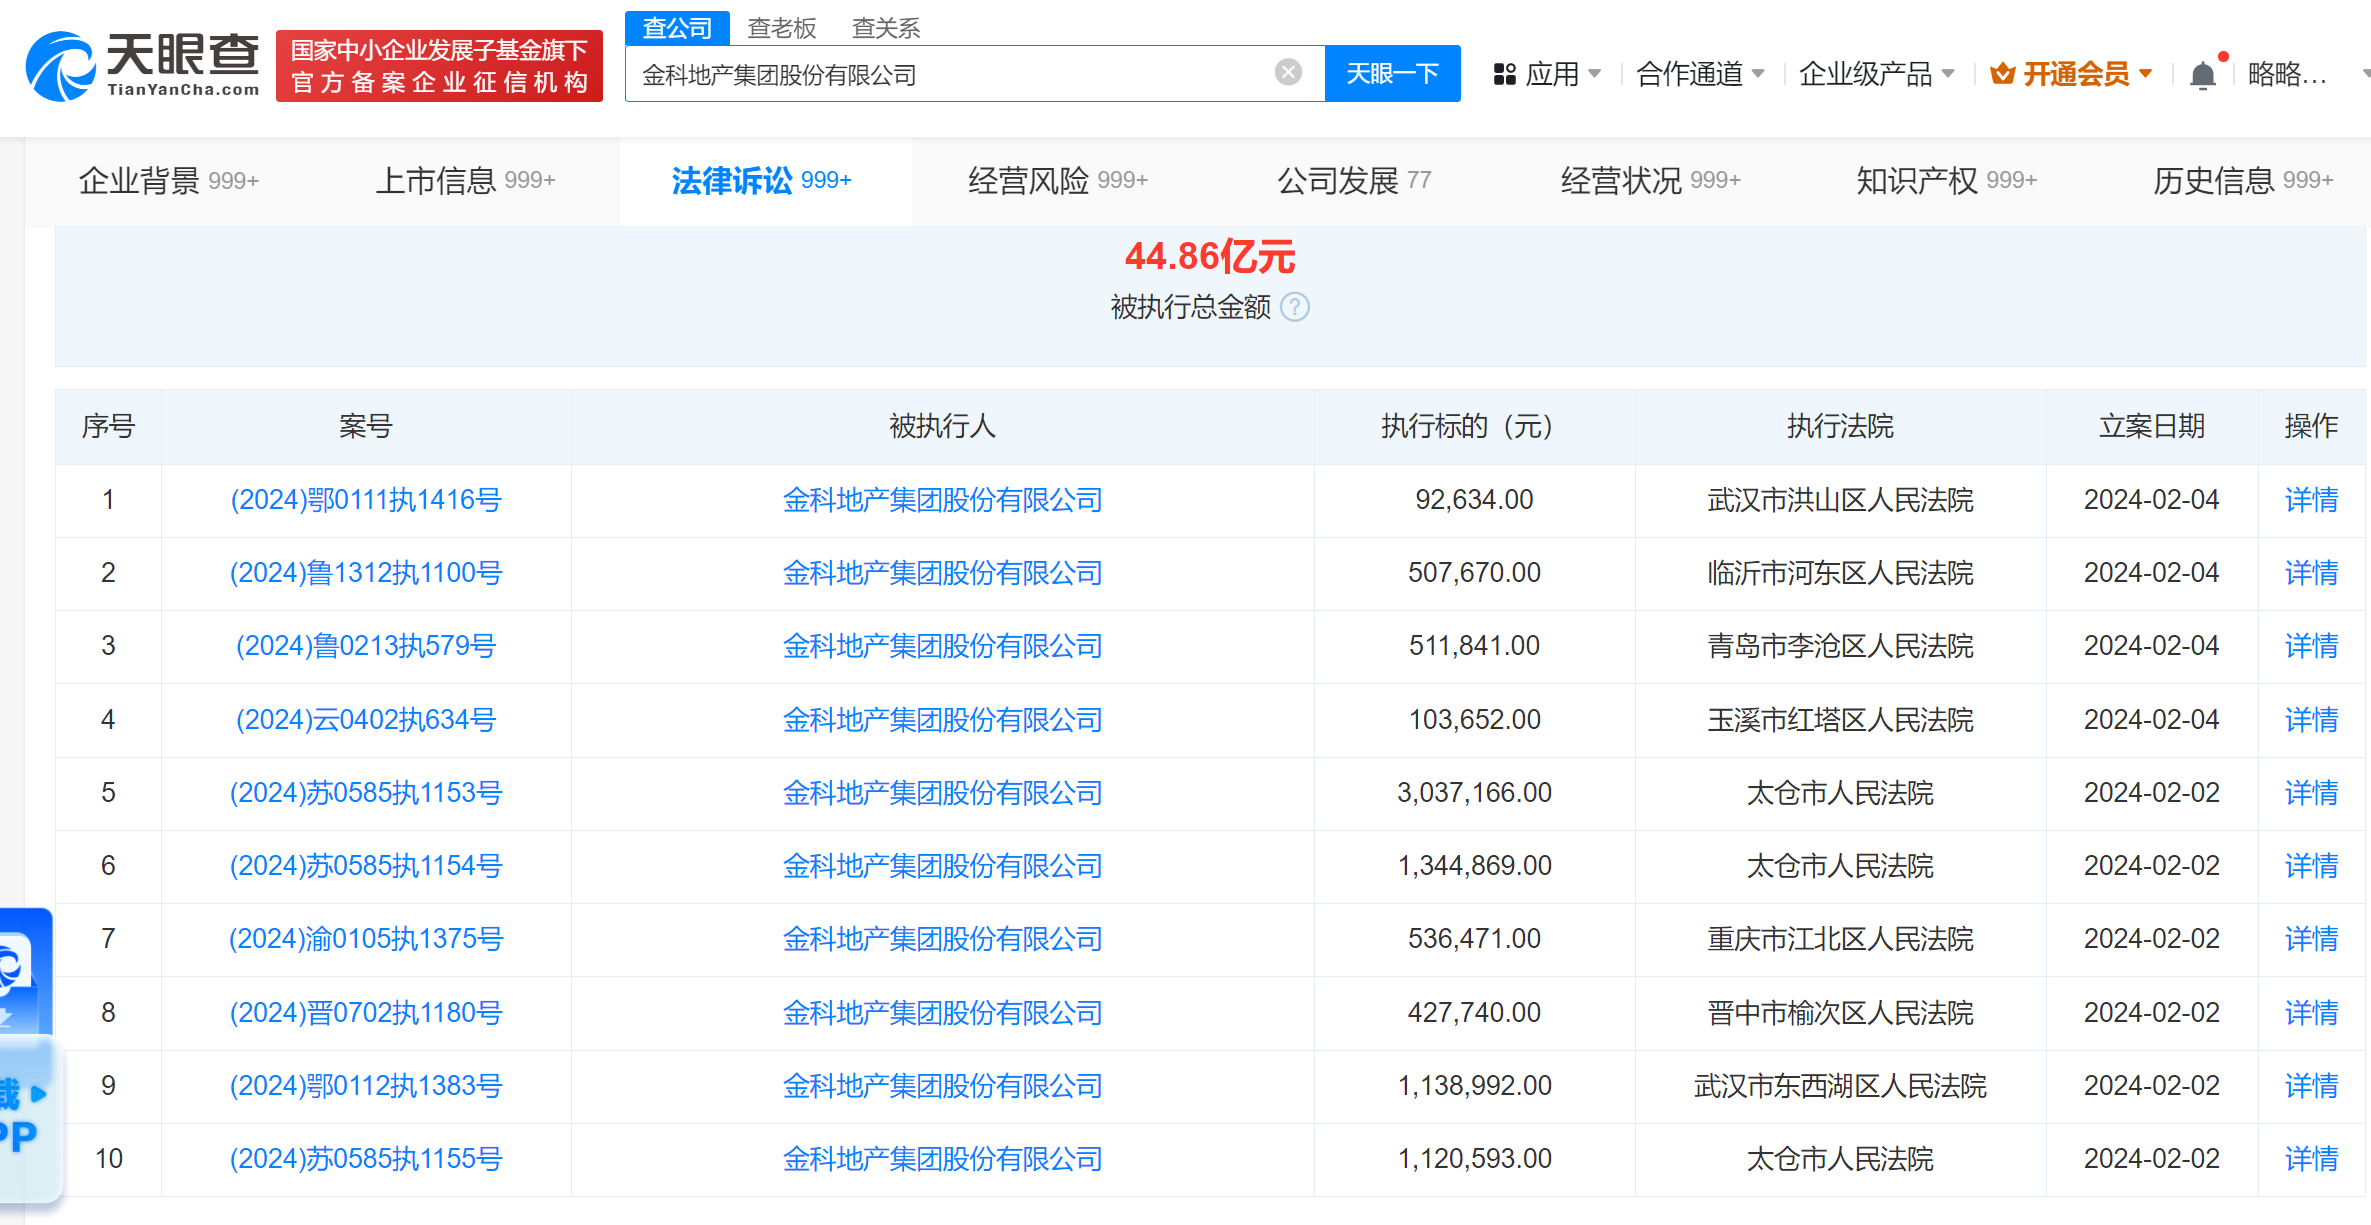Click the company name link in row 10

click(x=942, y=1159)
